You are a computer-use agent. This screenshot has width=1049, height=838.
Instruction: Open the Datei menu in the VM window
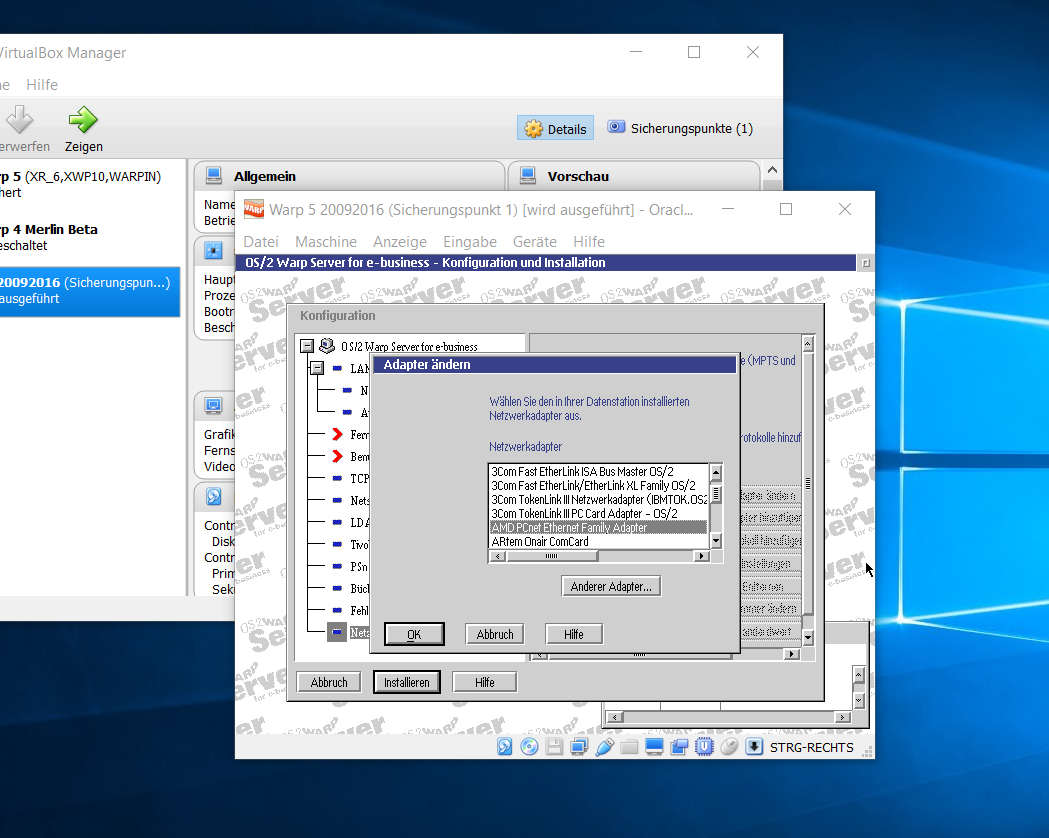[x=261, y=241]
